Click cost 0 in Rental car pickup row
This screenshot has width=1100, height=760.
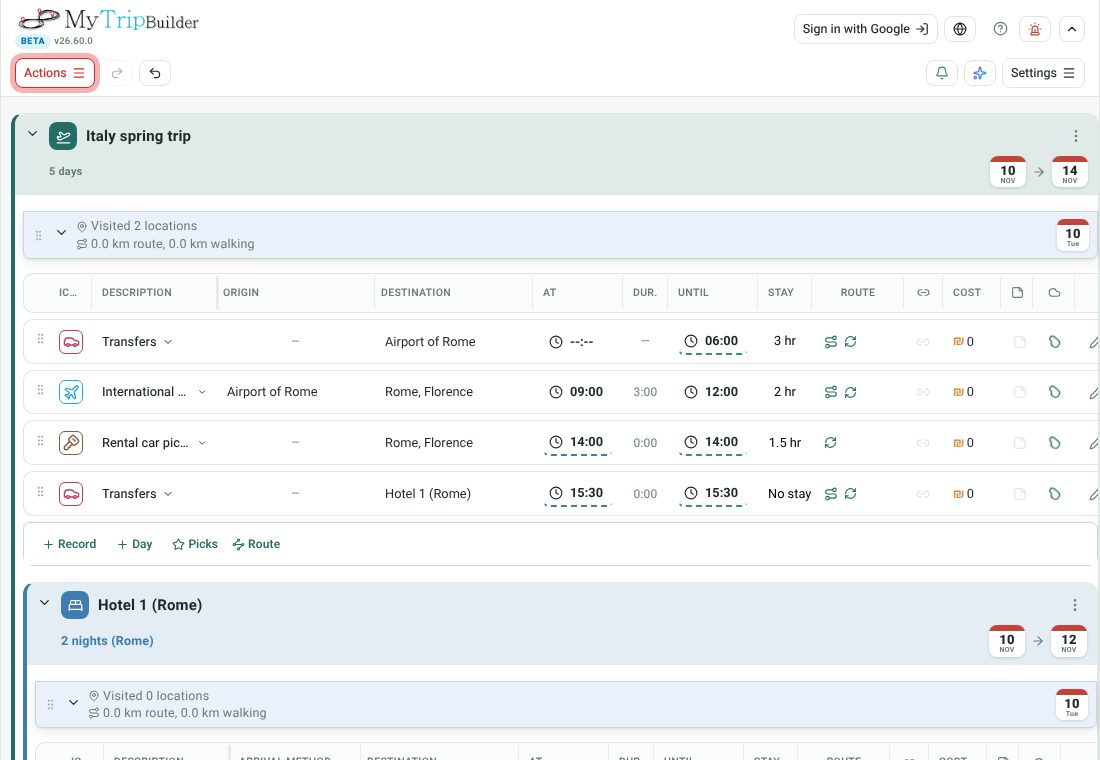point(963,443)
